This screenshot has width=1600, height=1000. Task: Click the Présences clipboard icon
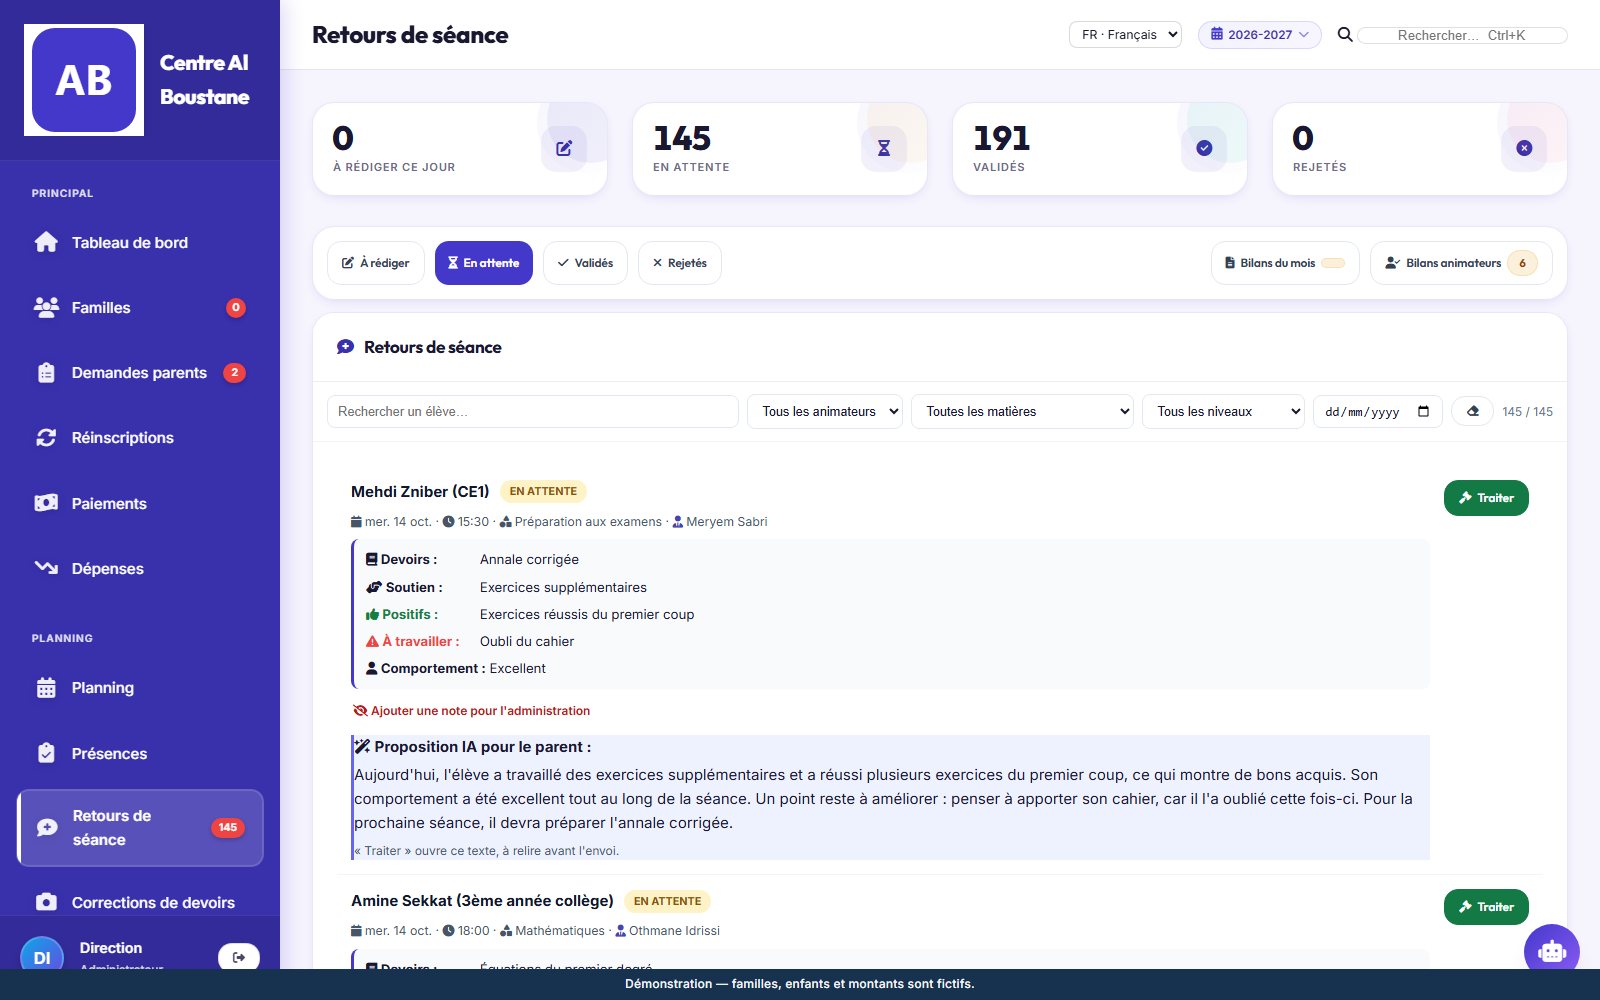46,753
